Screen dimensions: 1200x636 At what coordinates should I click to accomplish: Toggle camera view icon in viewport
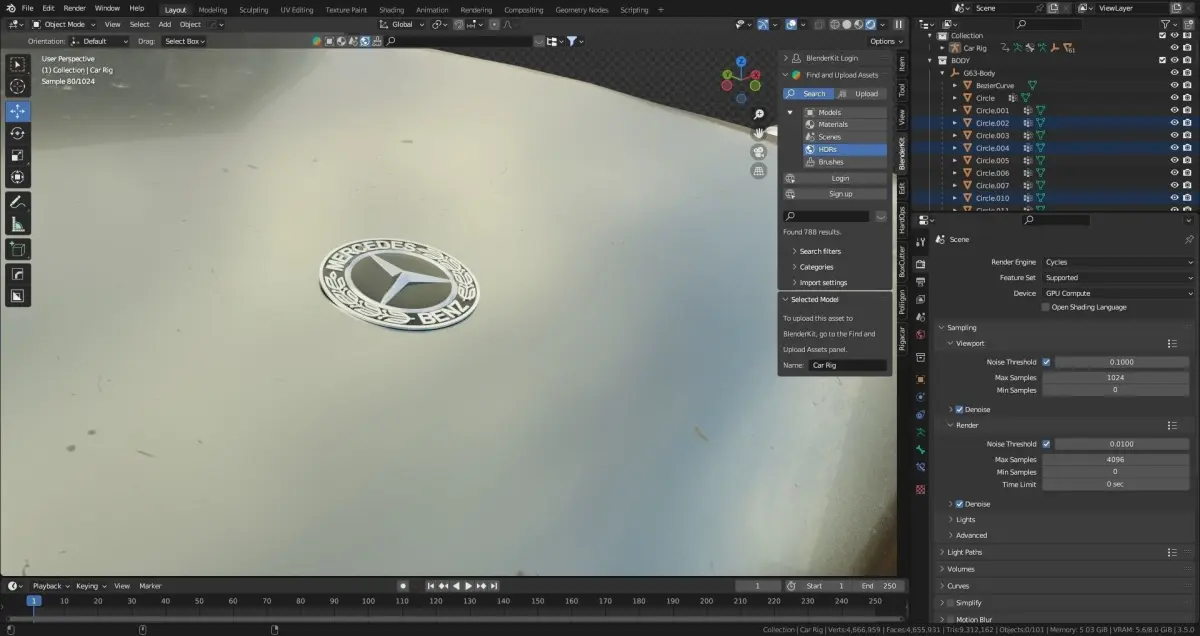(759, 152)
